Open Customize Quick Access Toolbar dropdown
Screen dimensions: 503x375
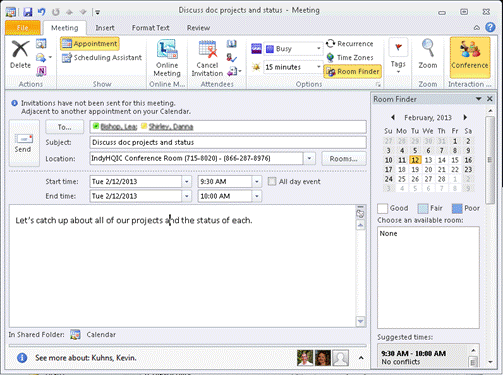[97, 12]
